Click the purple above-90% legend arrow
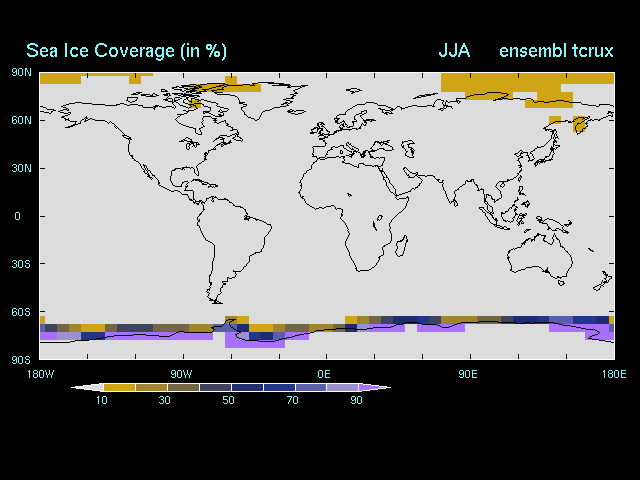The width and height of the screenshot is (640, 480). pos(375,387)
